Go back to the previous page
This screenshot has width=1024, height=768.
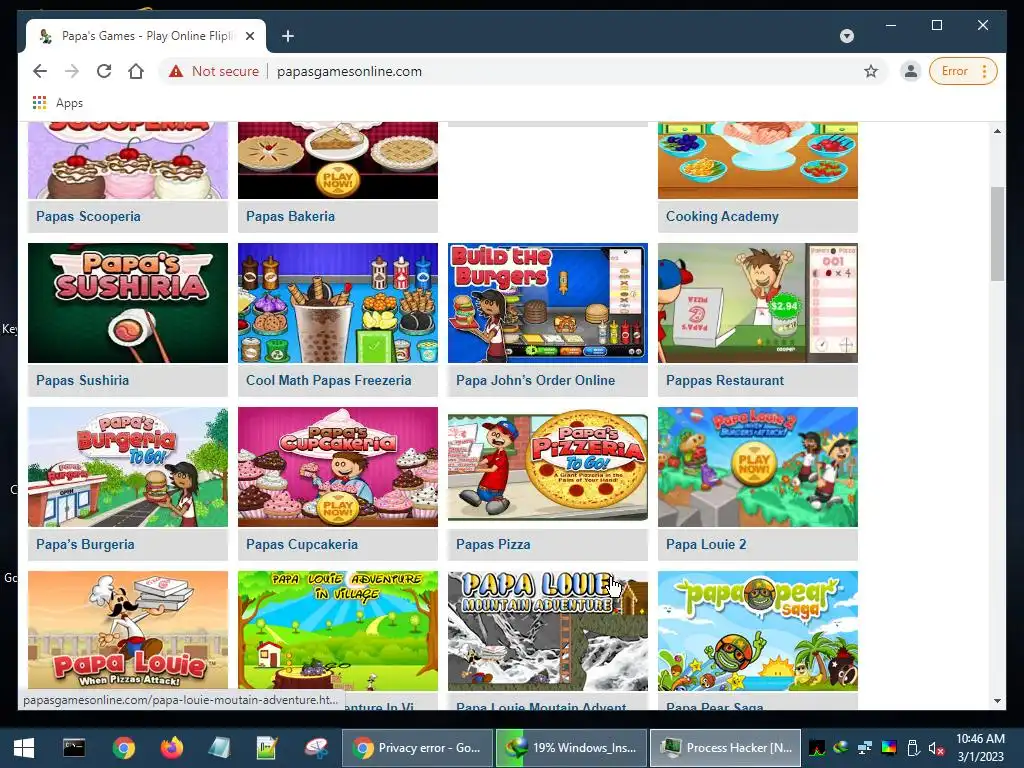[40, 71]
